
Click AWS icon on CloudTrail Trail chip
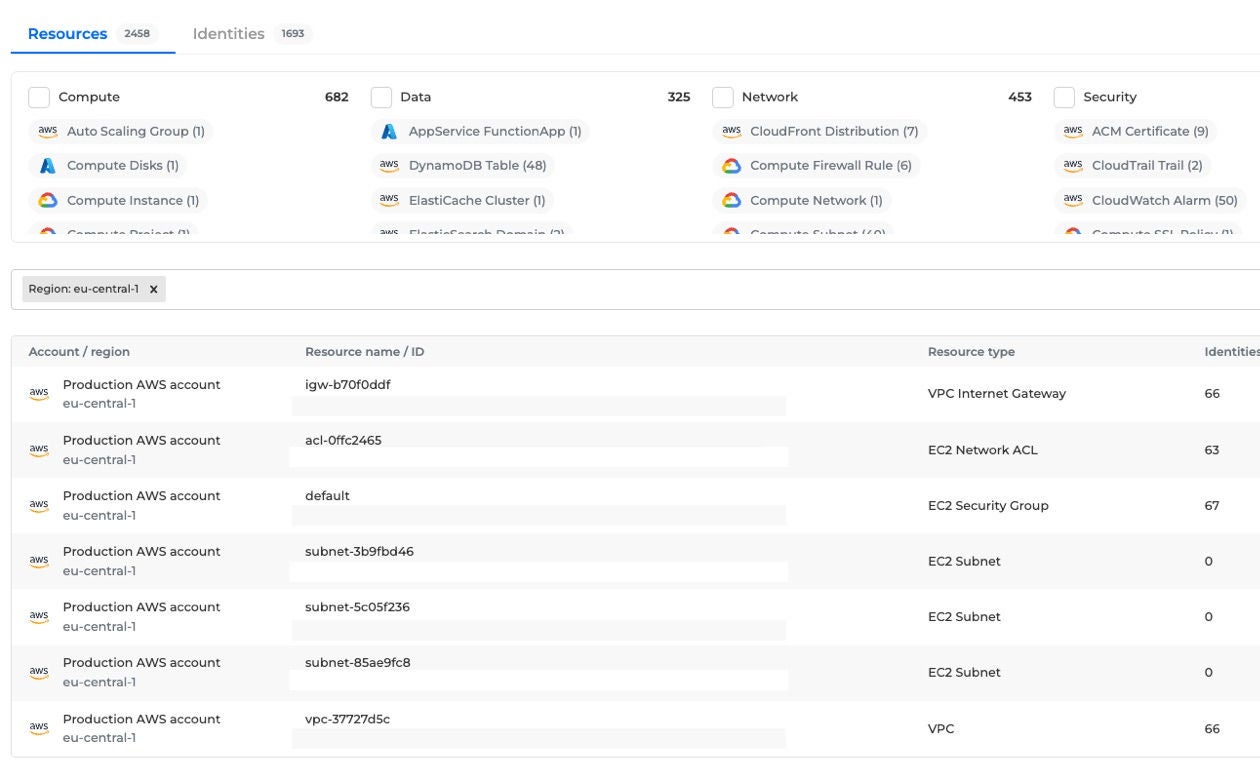1073,166
